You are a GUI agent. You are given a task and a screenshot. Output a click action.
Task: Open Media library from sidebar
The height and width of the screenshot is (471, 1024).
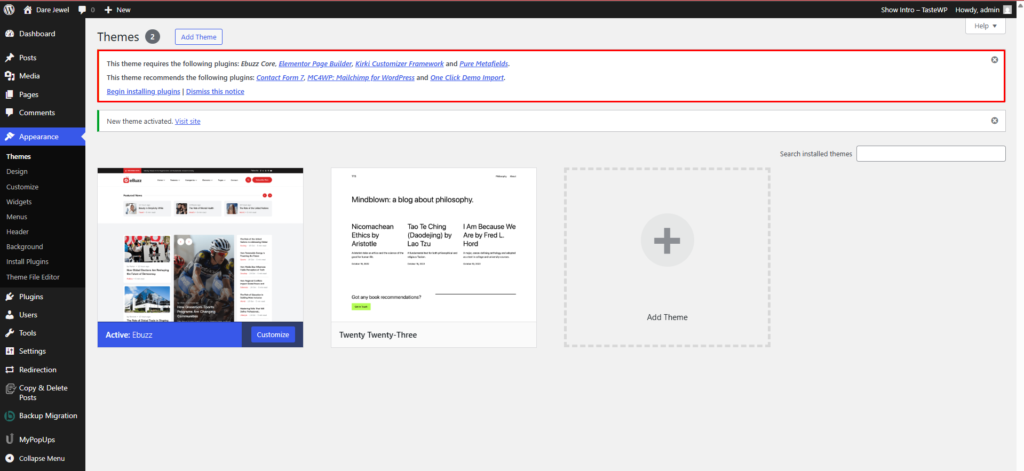(x=29, y=76)
